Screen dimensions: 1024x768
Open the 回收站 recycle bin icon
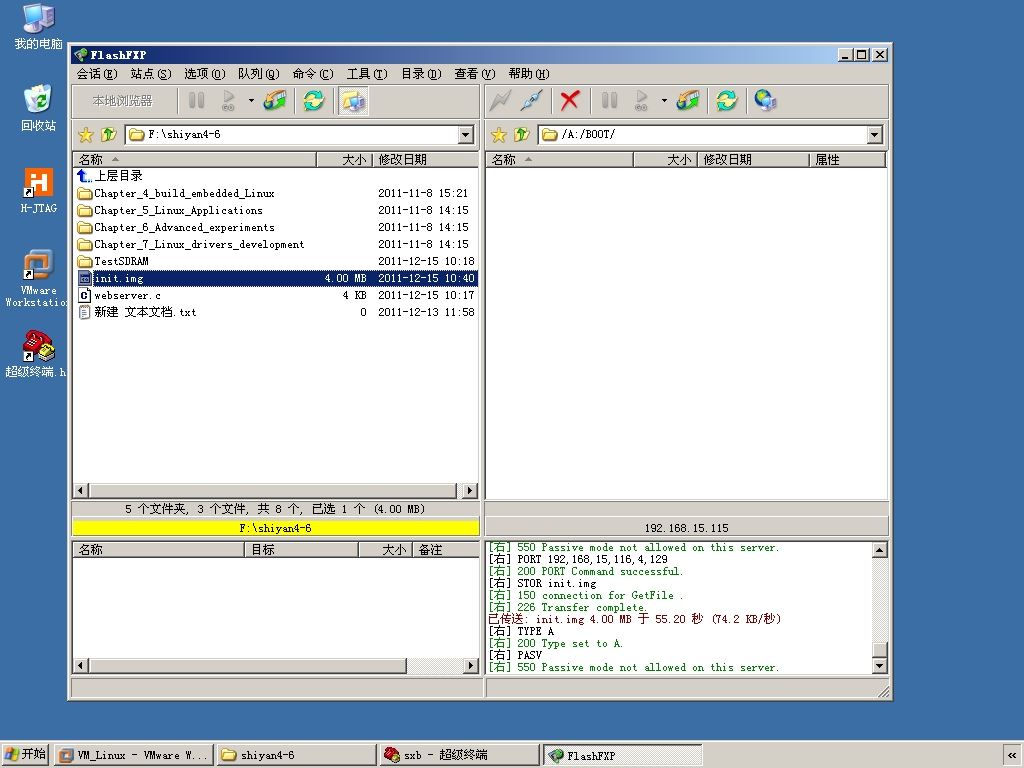(39, 108)
